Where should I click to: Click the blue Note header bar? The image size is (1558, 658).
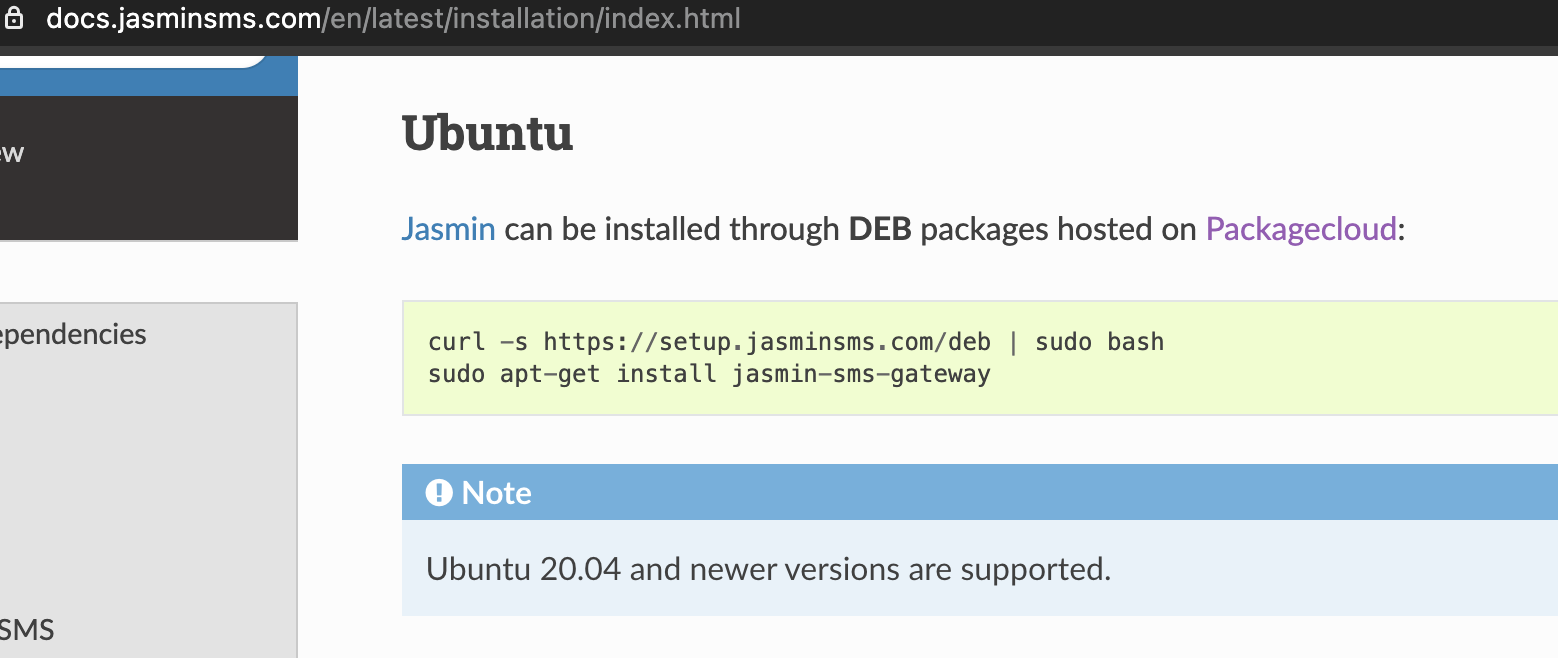[900, 491]
